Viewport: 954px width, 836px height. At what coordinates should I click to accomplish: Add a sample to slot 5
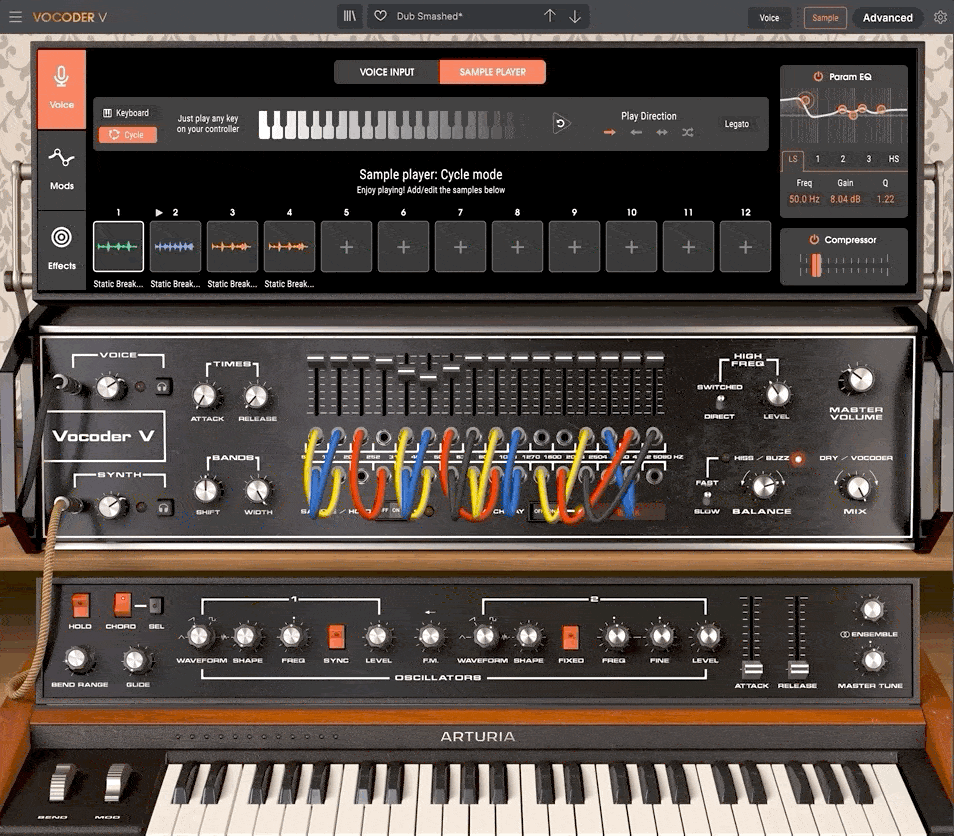346,246
